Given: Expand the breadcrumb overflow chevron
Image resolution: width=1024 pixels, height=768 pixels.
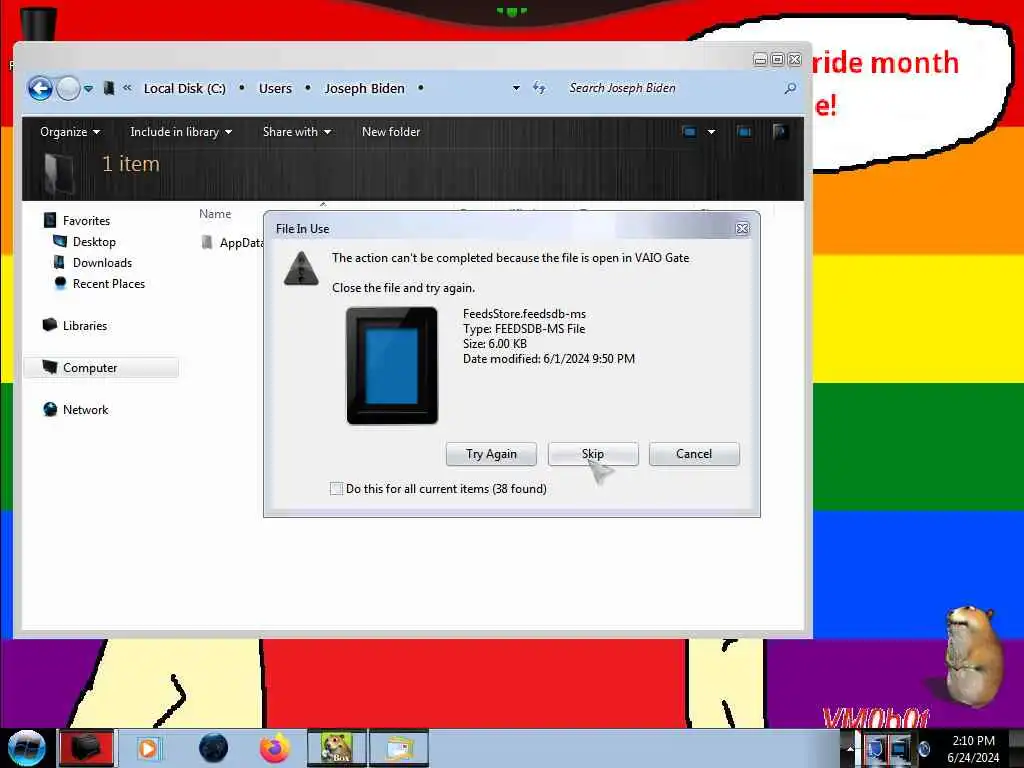Looking at the screenshot, I should coord(127,88).
